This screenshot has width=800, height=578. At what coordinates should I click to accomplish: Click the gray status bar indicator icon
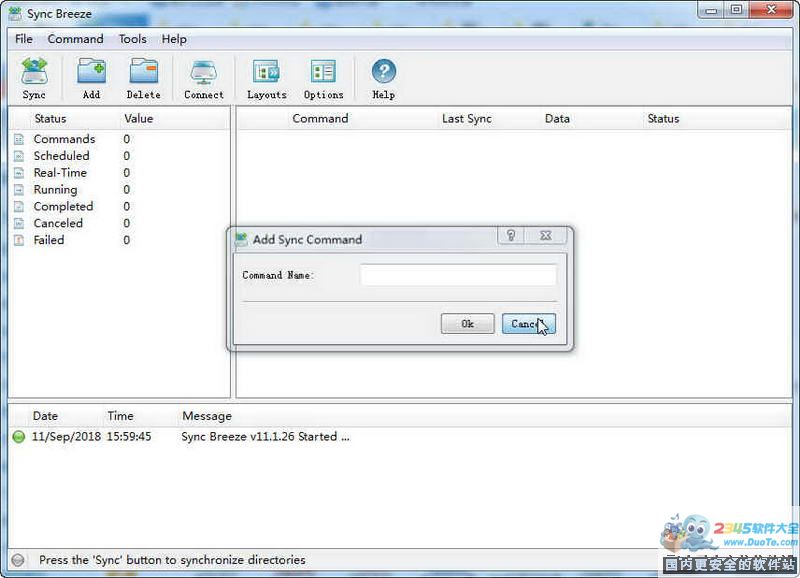18,560
